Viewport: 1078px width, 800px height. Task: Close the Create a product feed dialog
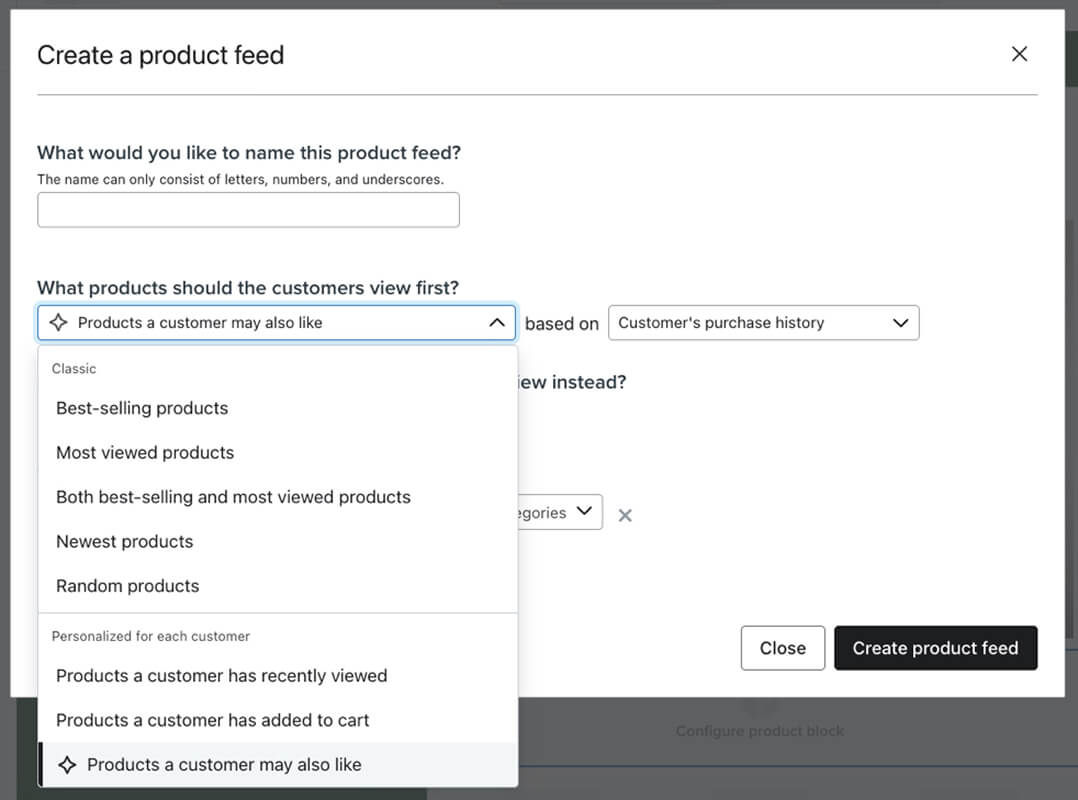coord(1019,54)
